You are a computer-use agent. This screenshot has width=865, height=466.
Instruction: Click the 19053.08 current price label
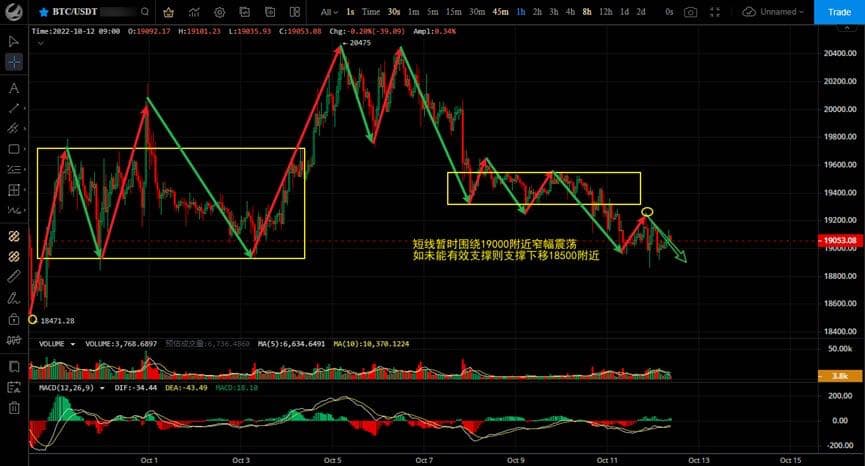[x=838, y=241]
